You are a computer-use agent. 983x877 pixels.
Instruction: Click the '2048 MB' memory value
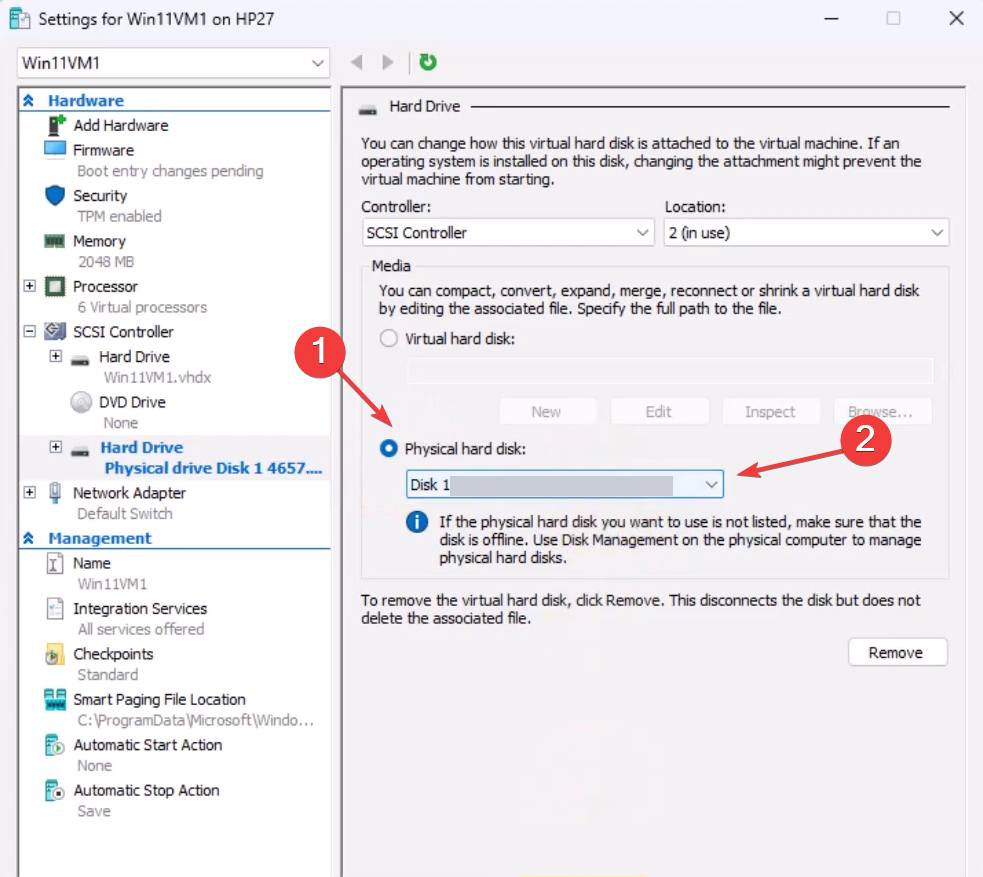[x=105, y=262]
